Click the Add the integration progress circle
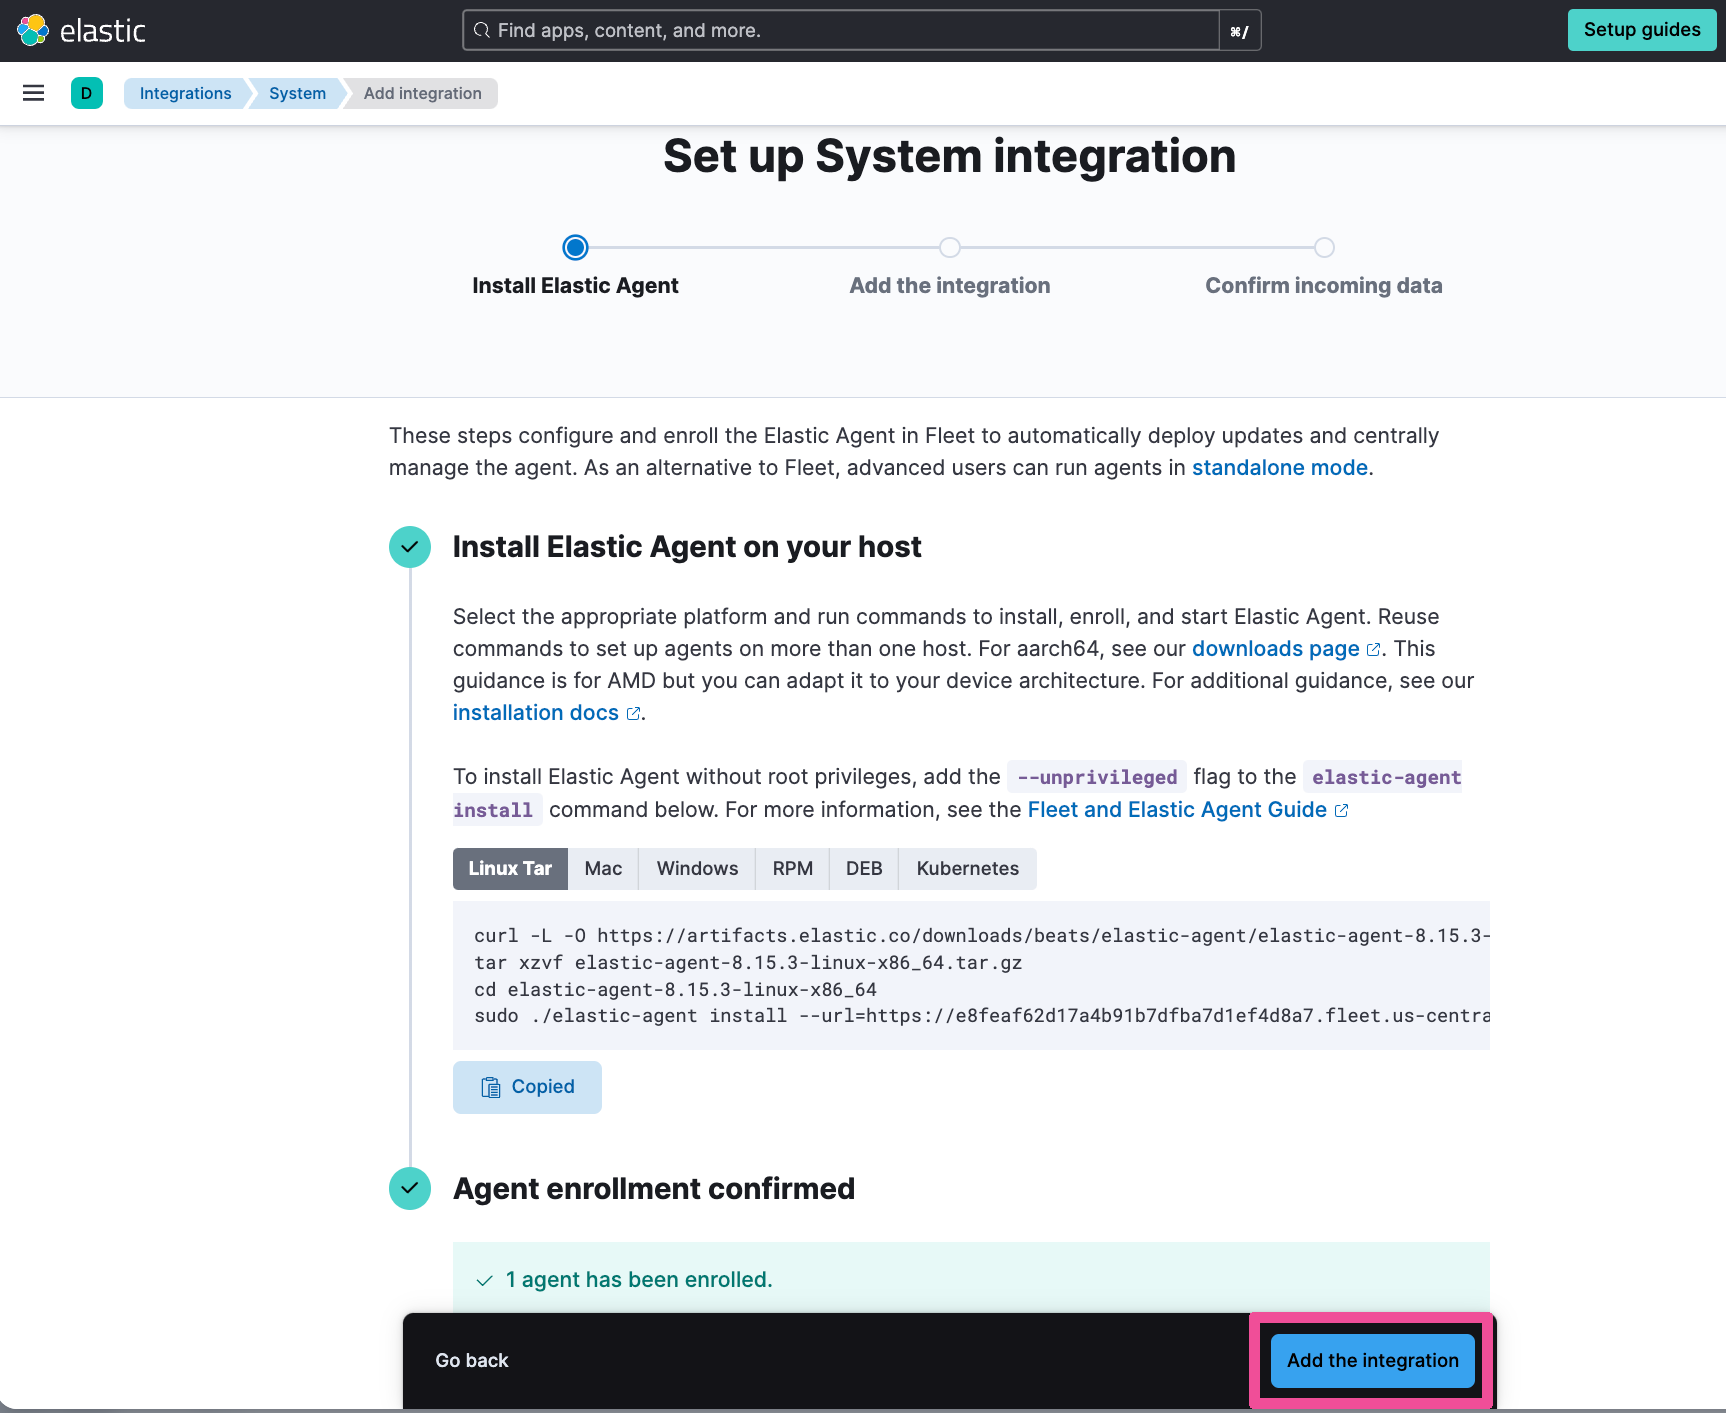 pos(950,247)
